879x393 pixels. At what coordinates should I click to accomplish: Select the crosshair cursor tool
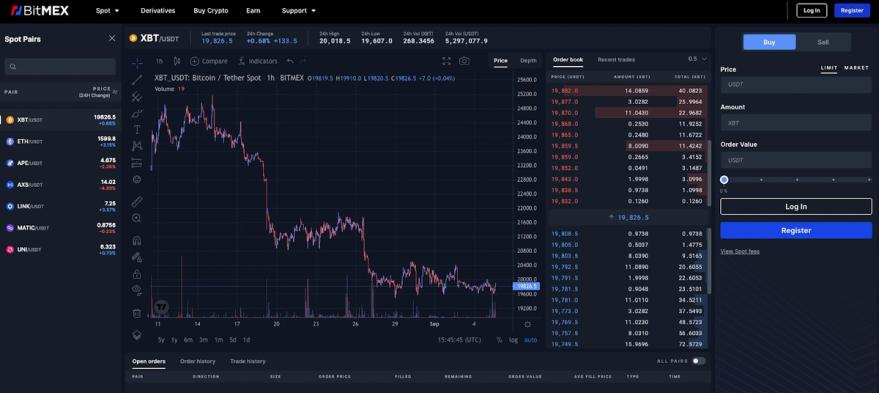tap(137, 62)
